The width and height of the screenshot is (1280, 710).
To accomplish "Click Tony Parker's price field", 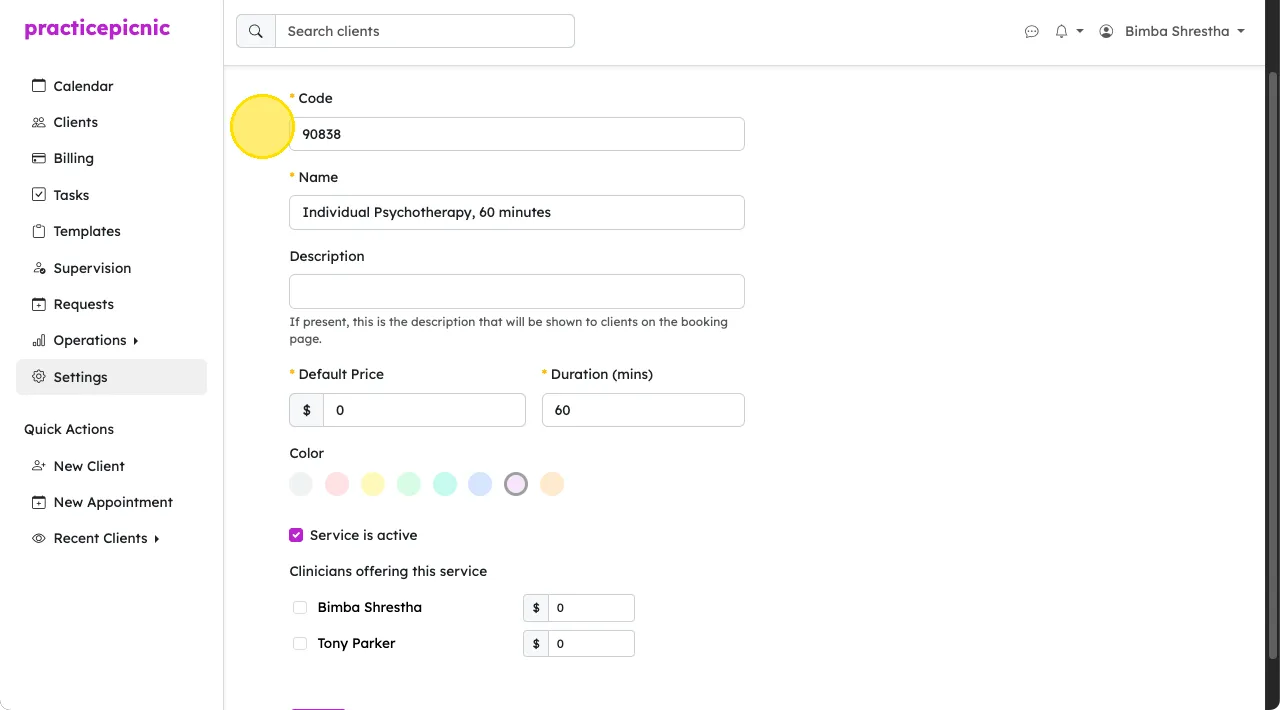I will (591, 644).
